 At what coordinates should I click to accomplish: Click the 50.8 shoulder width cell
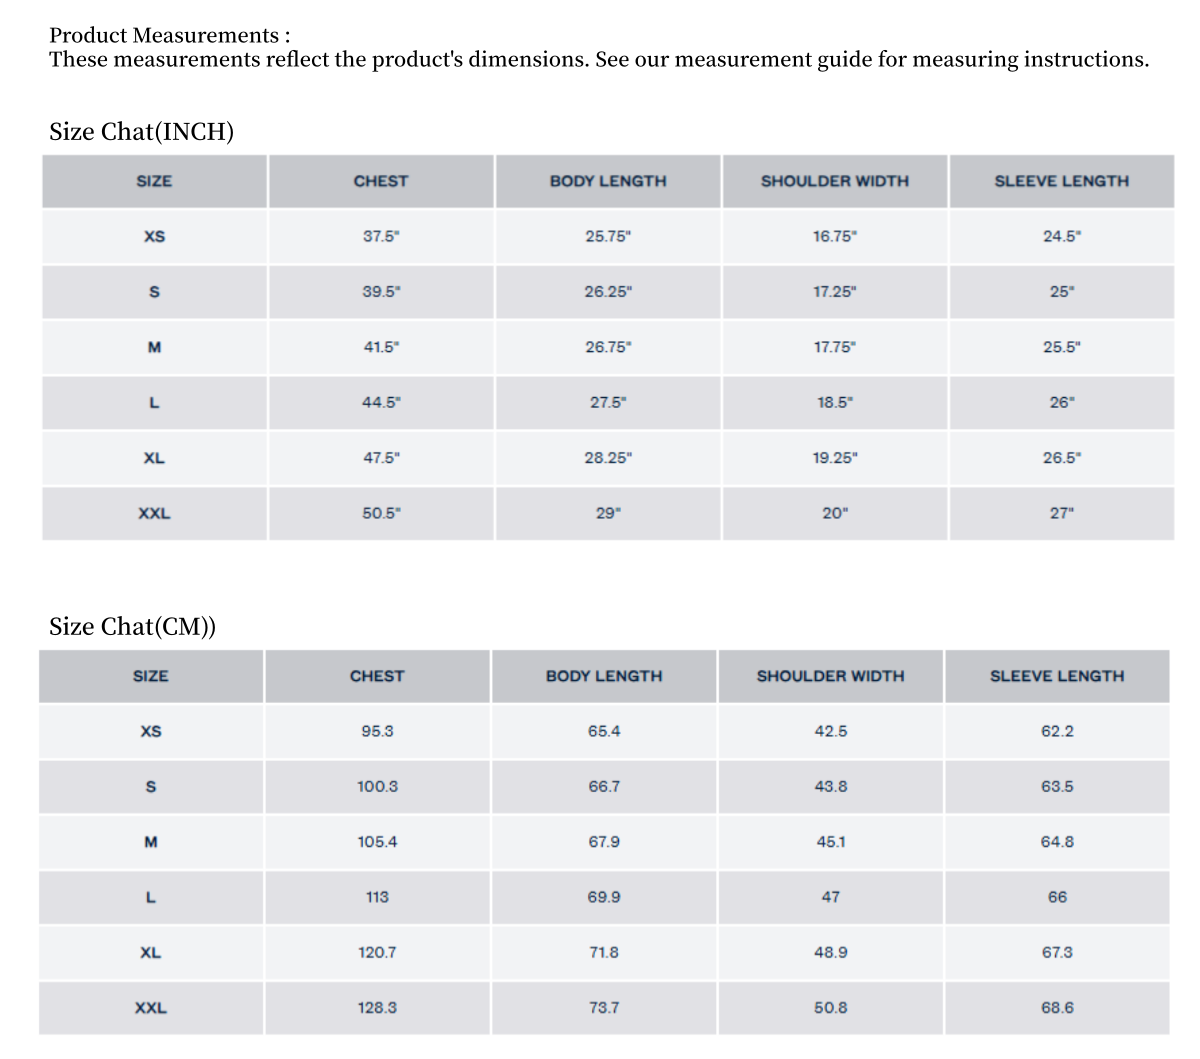[831, 1008]
